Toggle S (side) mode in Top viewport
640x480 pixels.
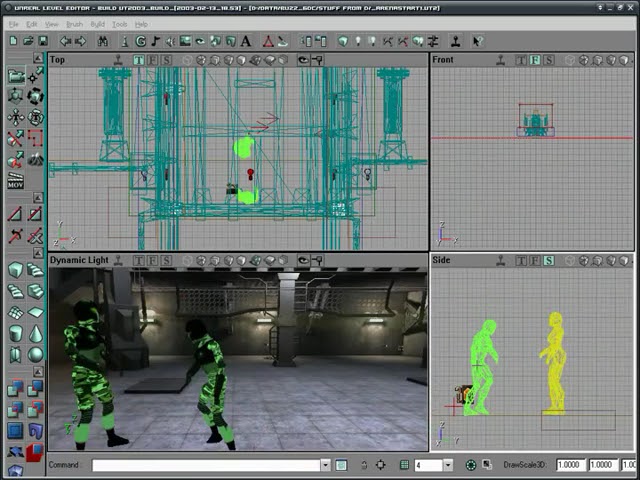point(166,60)
